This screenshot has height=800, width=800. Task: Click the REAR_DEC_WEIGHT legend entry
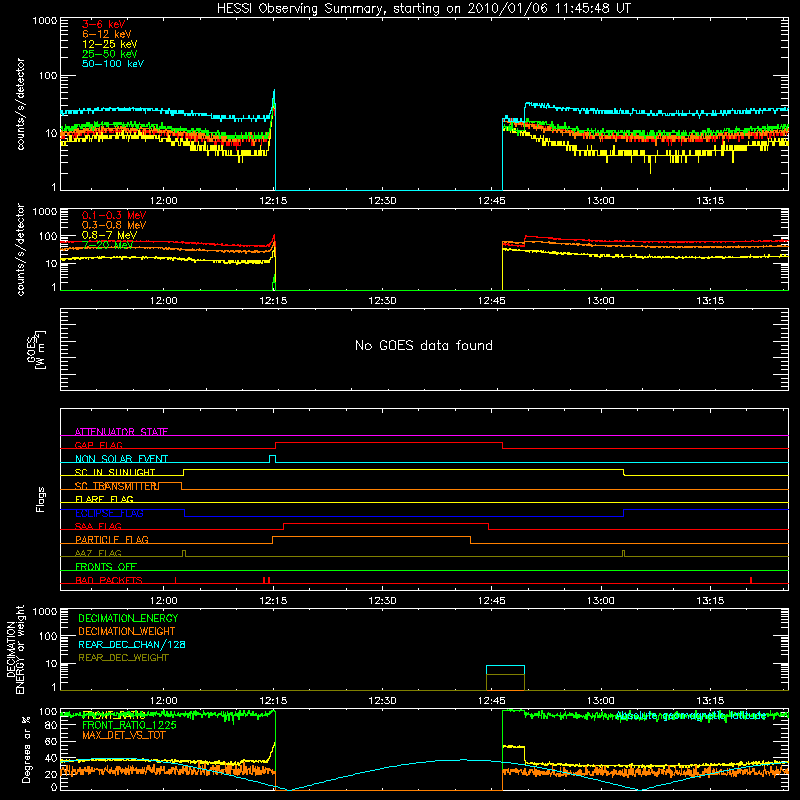[123, 658]
